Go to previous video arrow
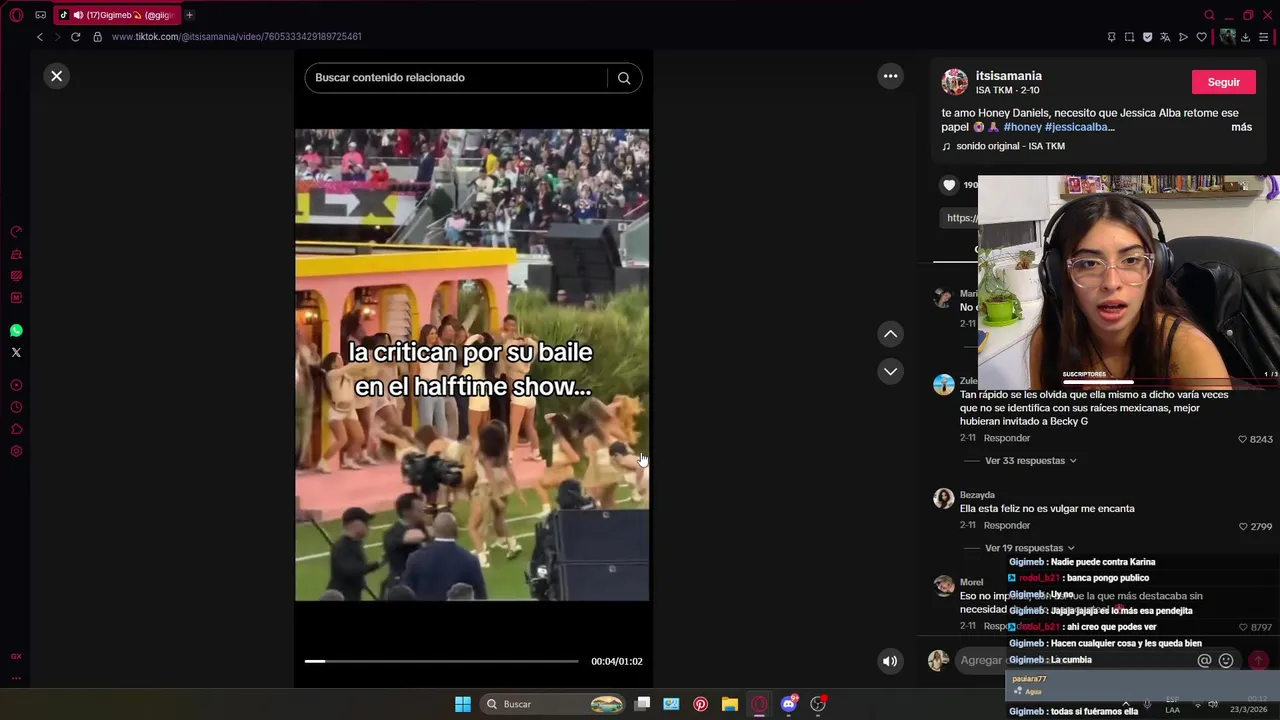Screen dimensions: 1280x720 (890, 334)
